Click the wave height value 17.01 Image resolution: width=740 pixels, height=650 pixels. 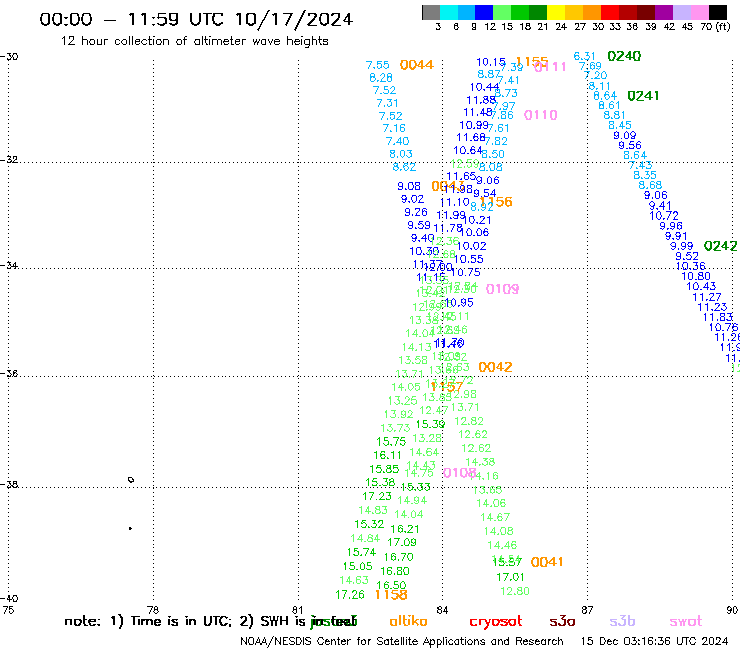(x=510, y=577)
